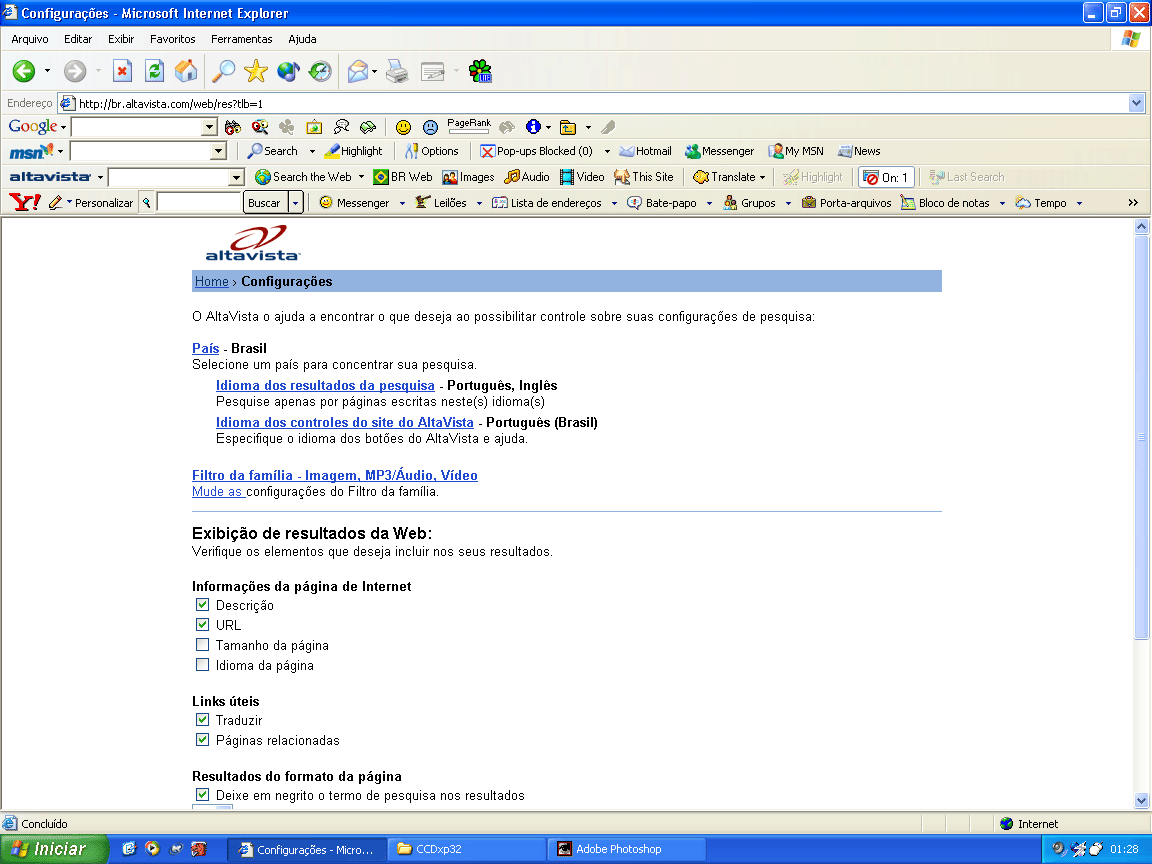Open the Arquivo menu

pyautogui.click(x=30, y=39)
